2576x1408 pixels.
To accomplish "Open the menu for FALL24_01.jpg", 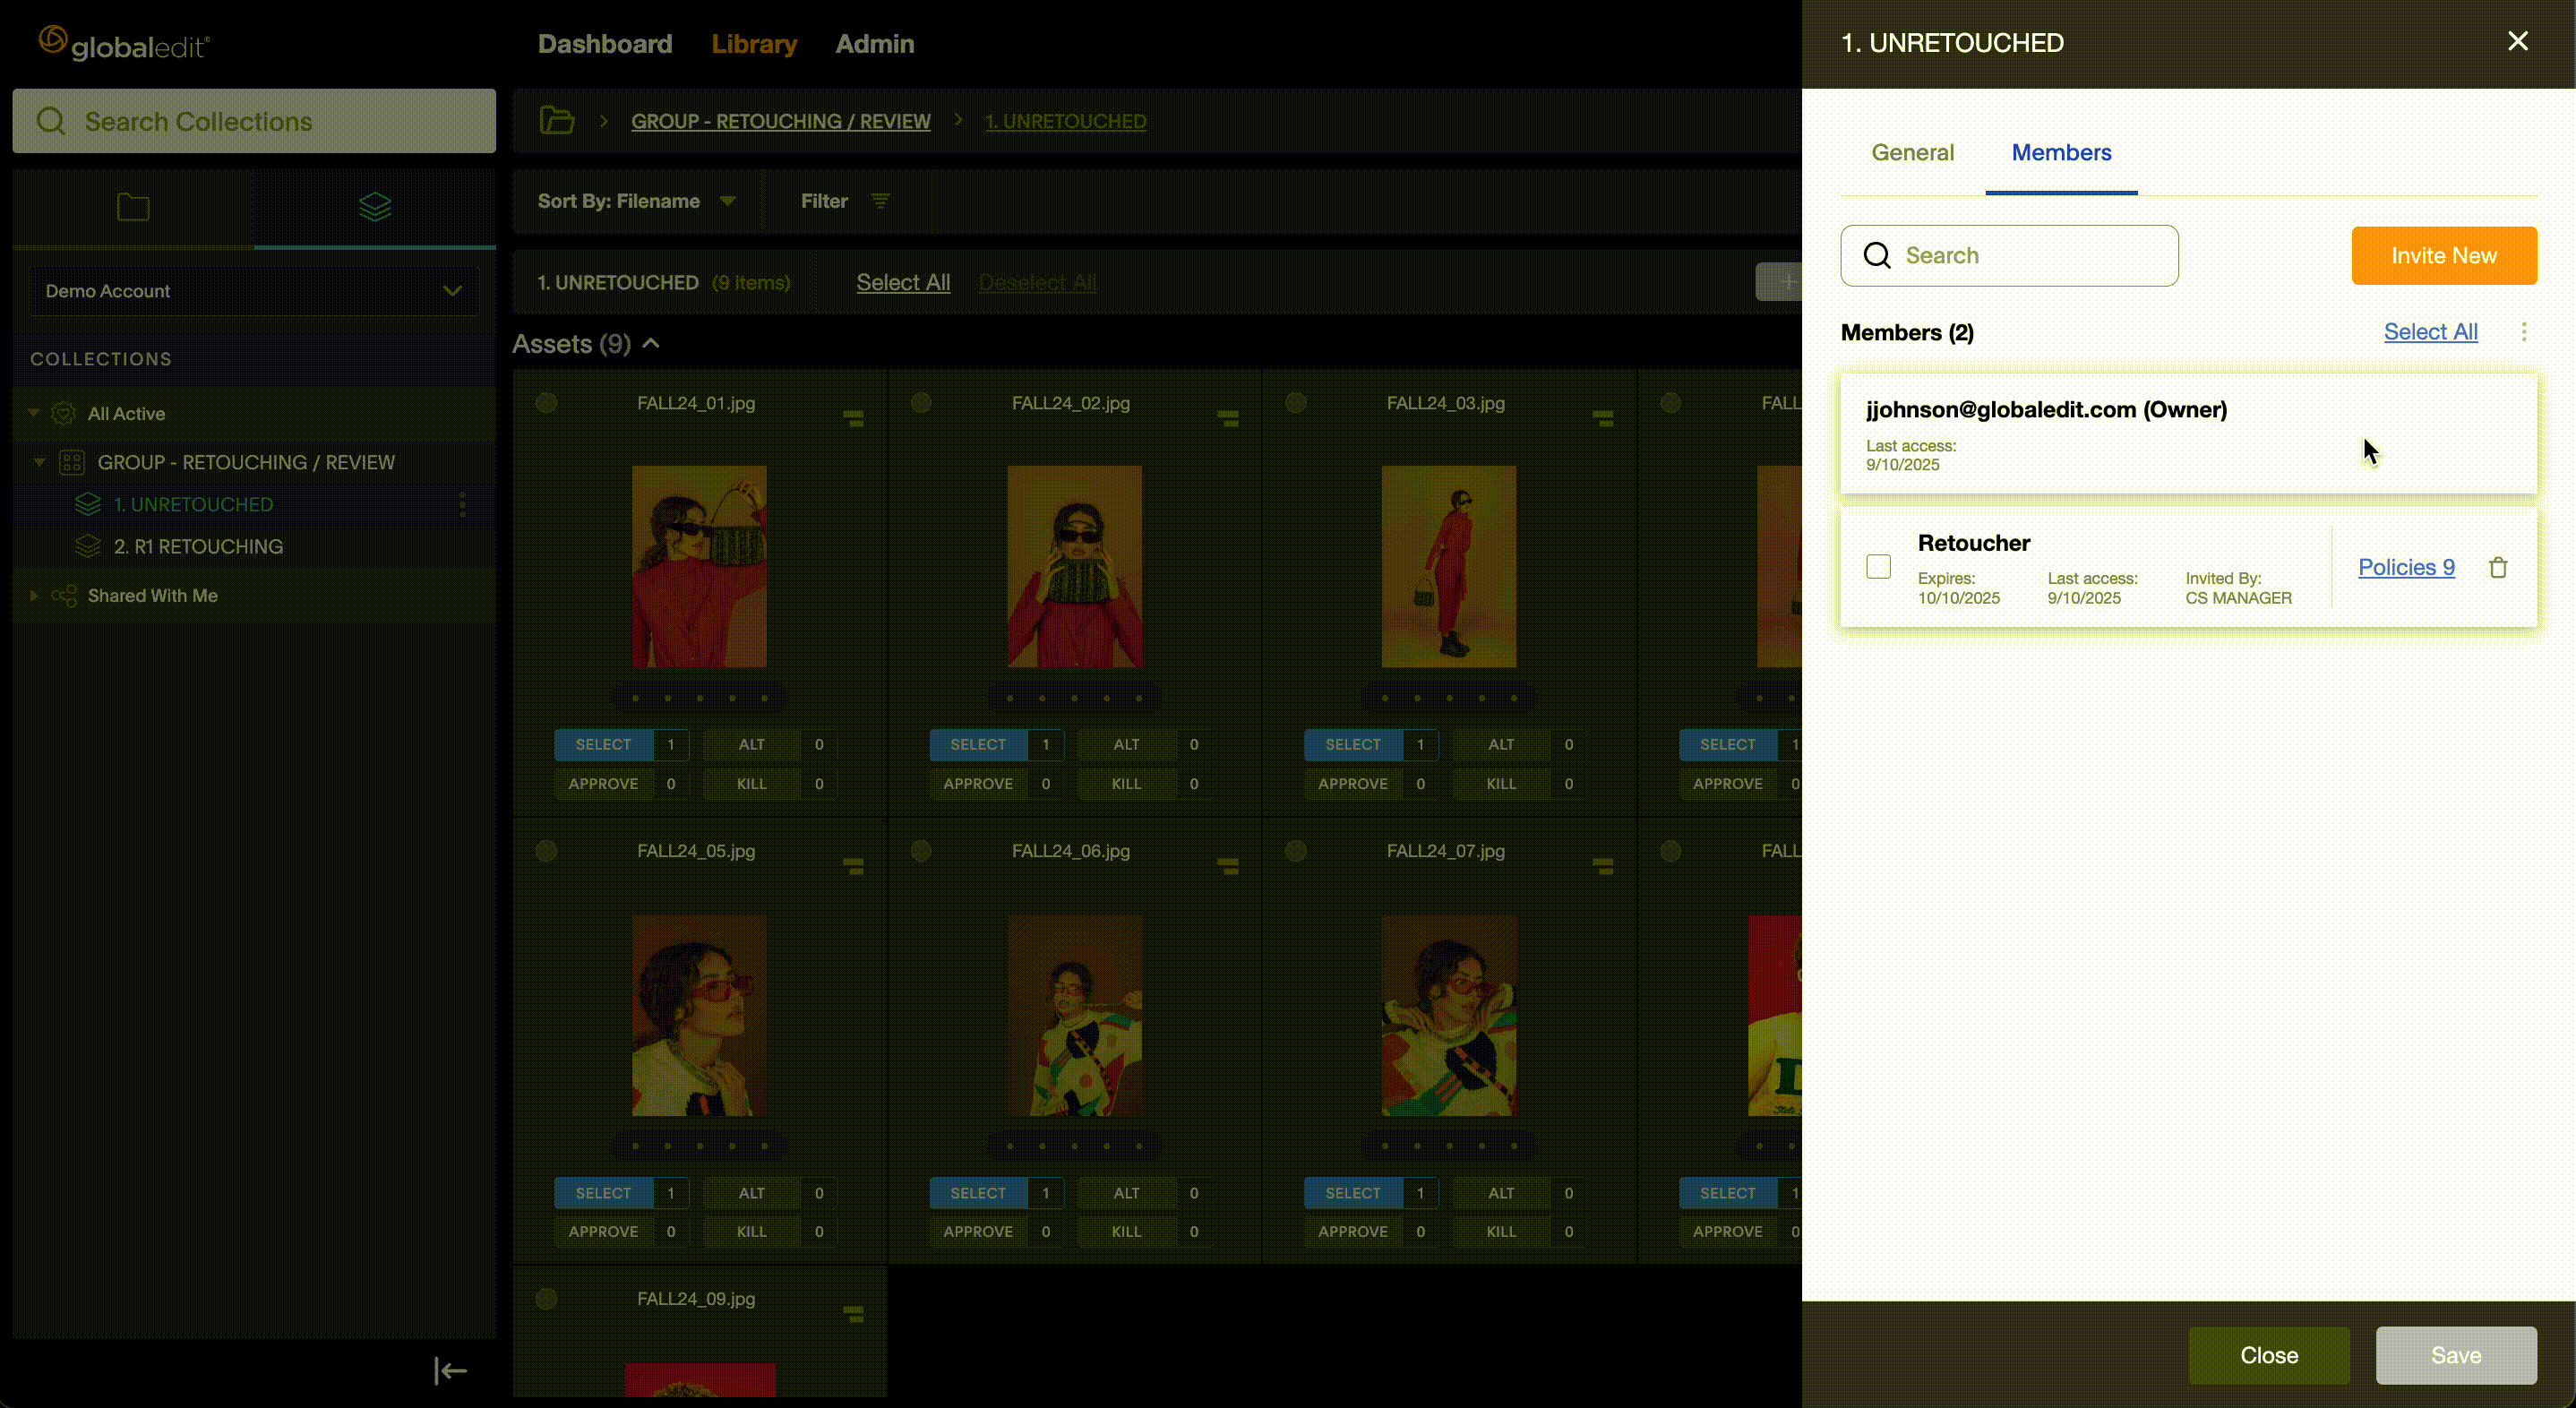I will 853,418.
